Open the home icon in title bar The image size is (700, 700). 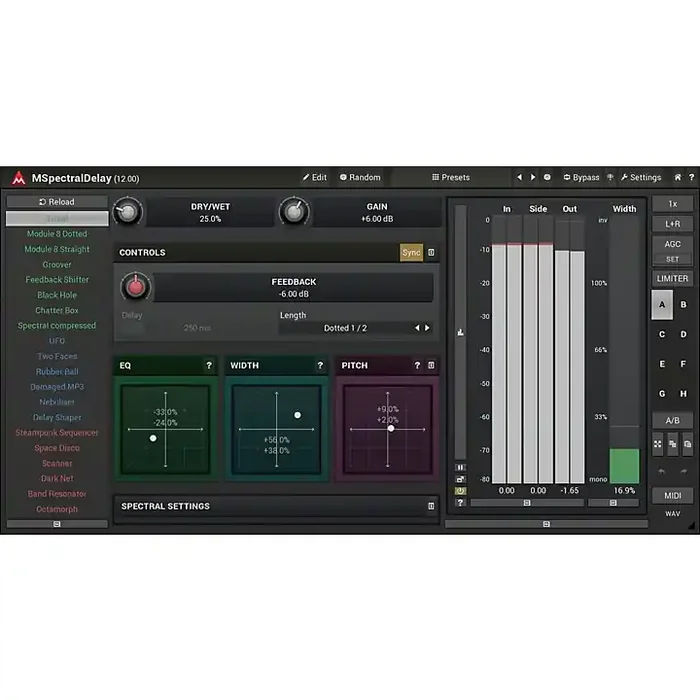tap(677, 177)
